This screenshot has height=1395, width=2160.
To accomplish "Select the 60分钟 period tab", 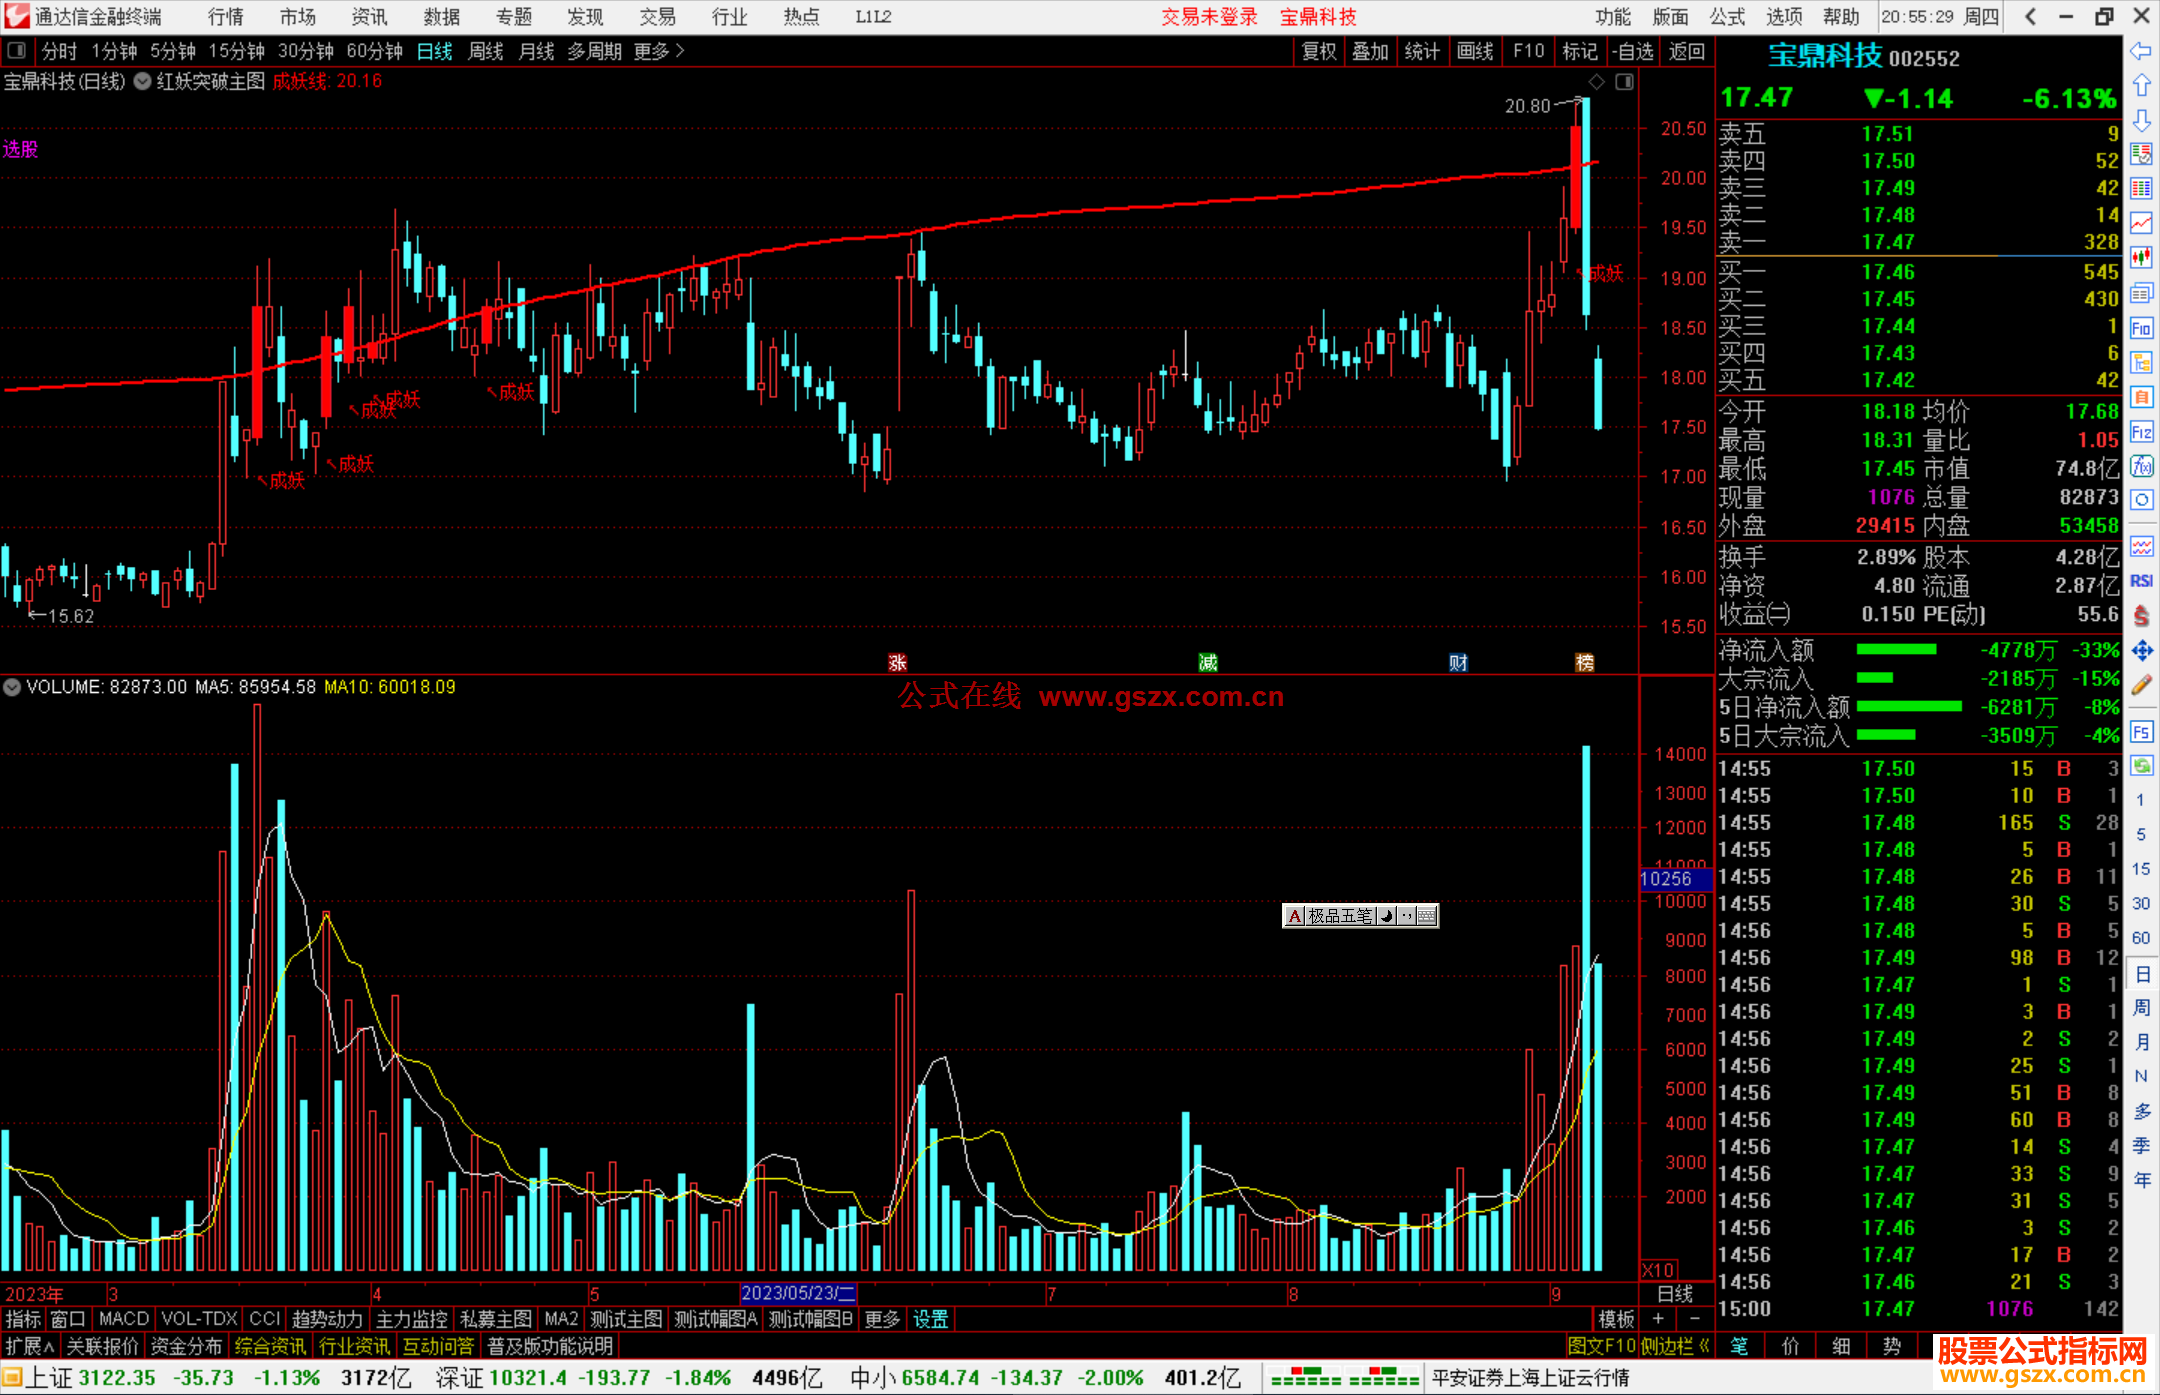I will click(x=374, y=51).
